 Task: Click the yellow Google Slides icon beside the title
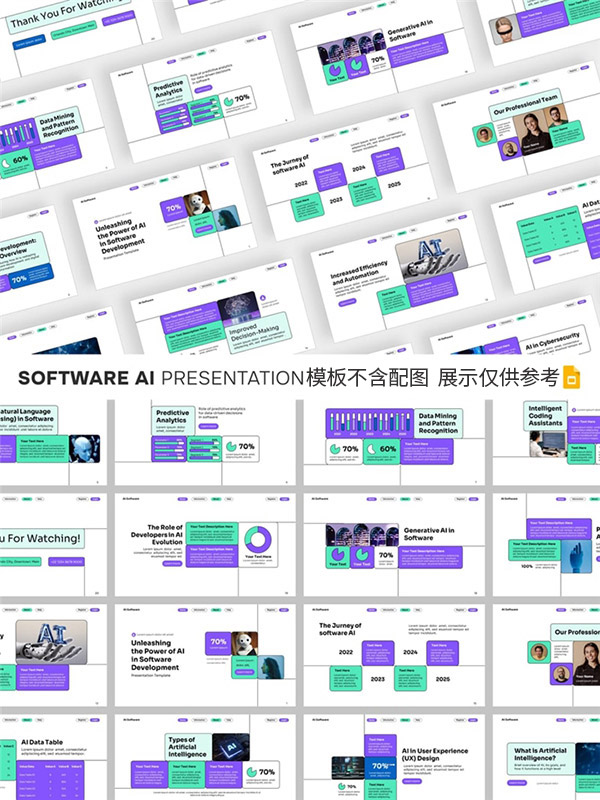tap(571, 378)
